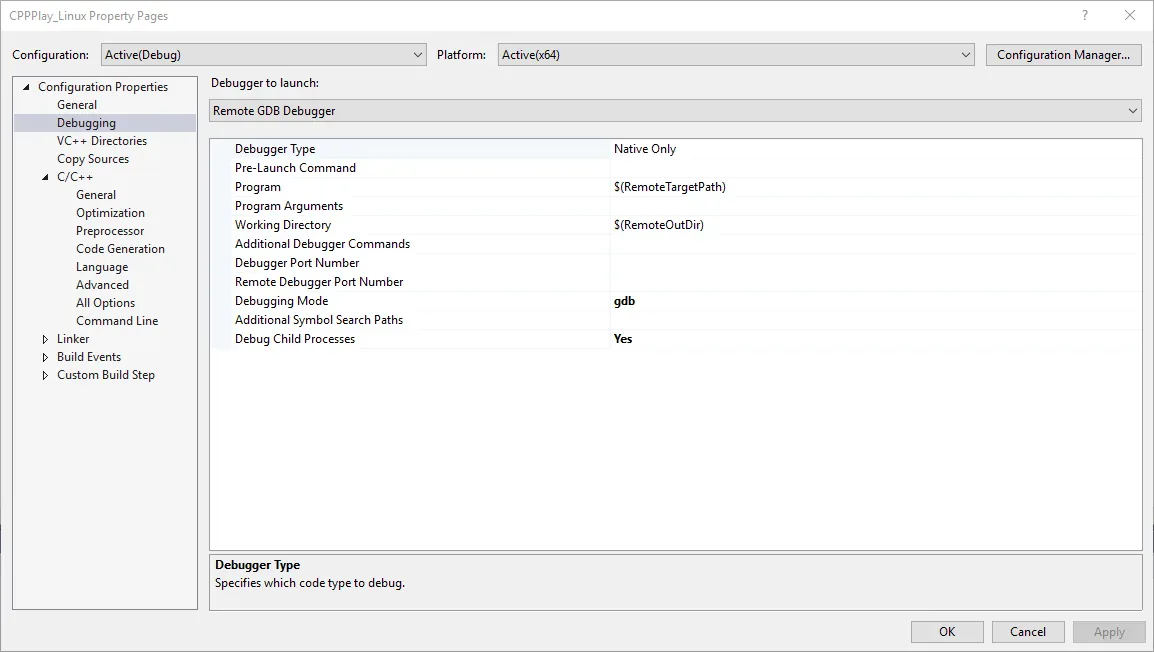
Task: Select the C/C++ tree label
Action: [x=75, y=177]
